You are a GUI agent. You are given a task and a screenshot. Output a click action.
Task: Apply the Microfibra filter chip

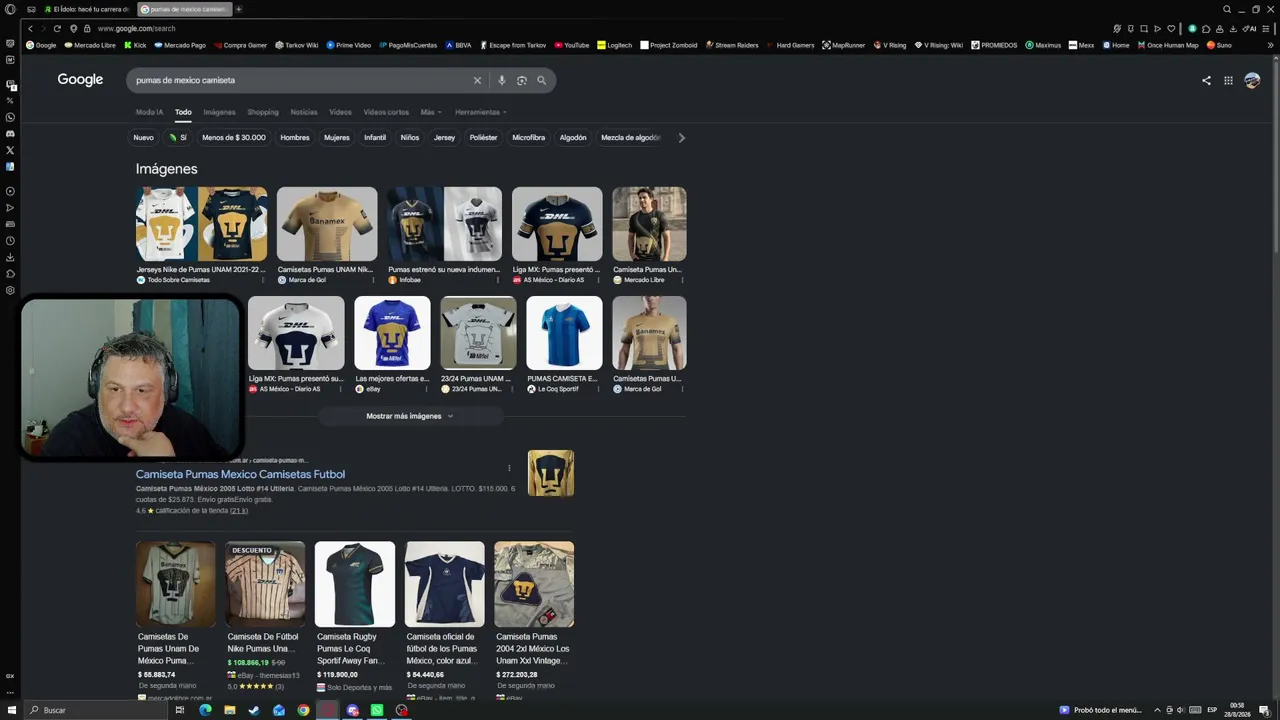[529, 138]
